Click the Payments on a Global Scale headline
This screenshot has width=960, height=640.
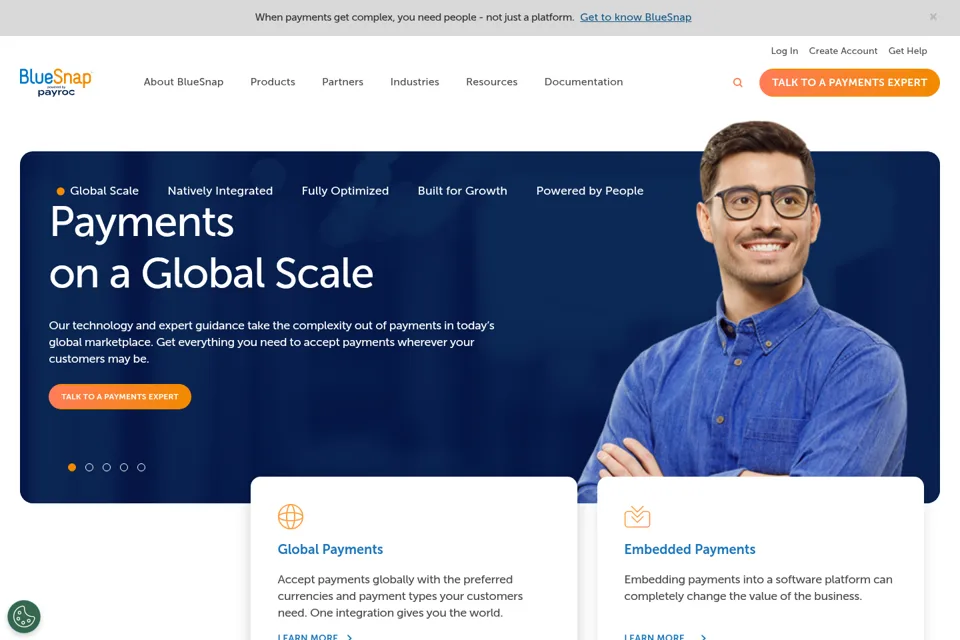(x=211, y=247)
